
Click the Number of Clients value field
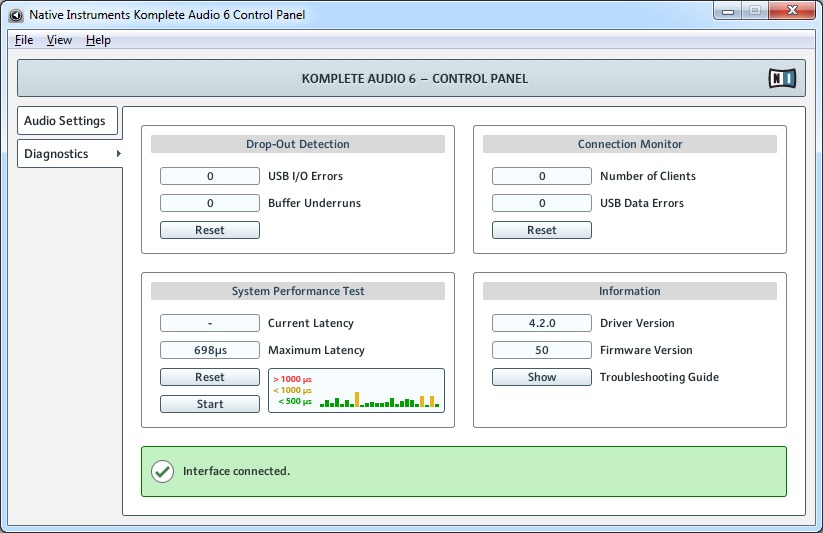(542, 176)
